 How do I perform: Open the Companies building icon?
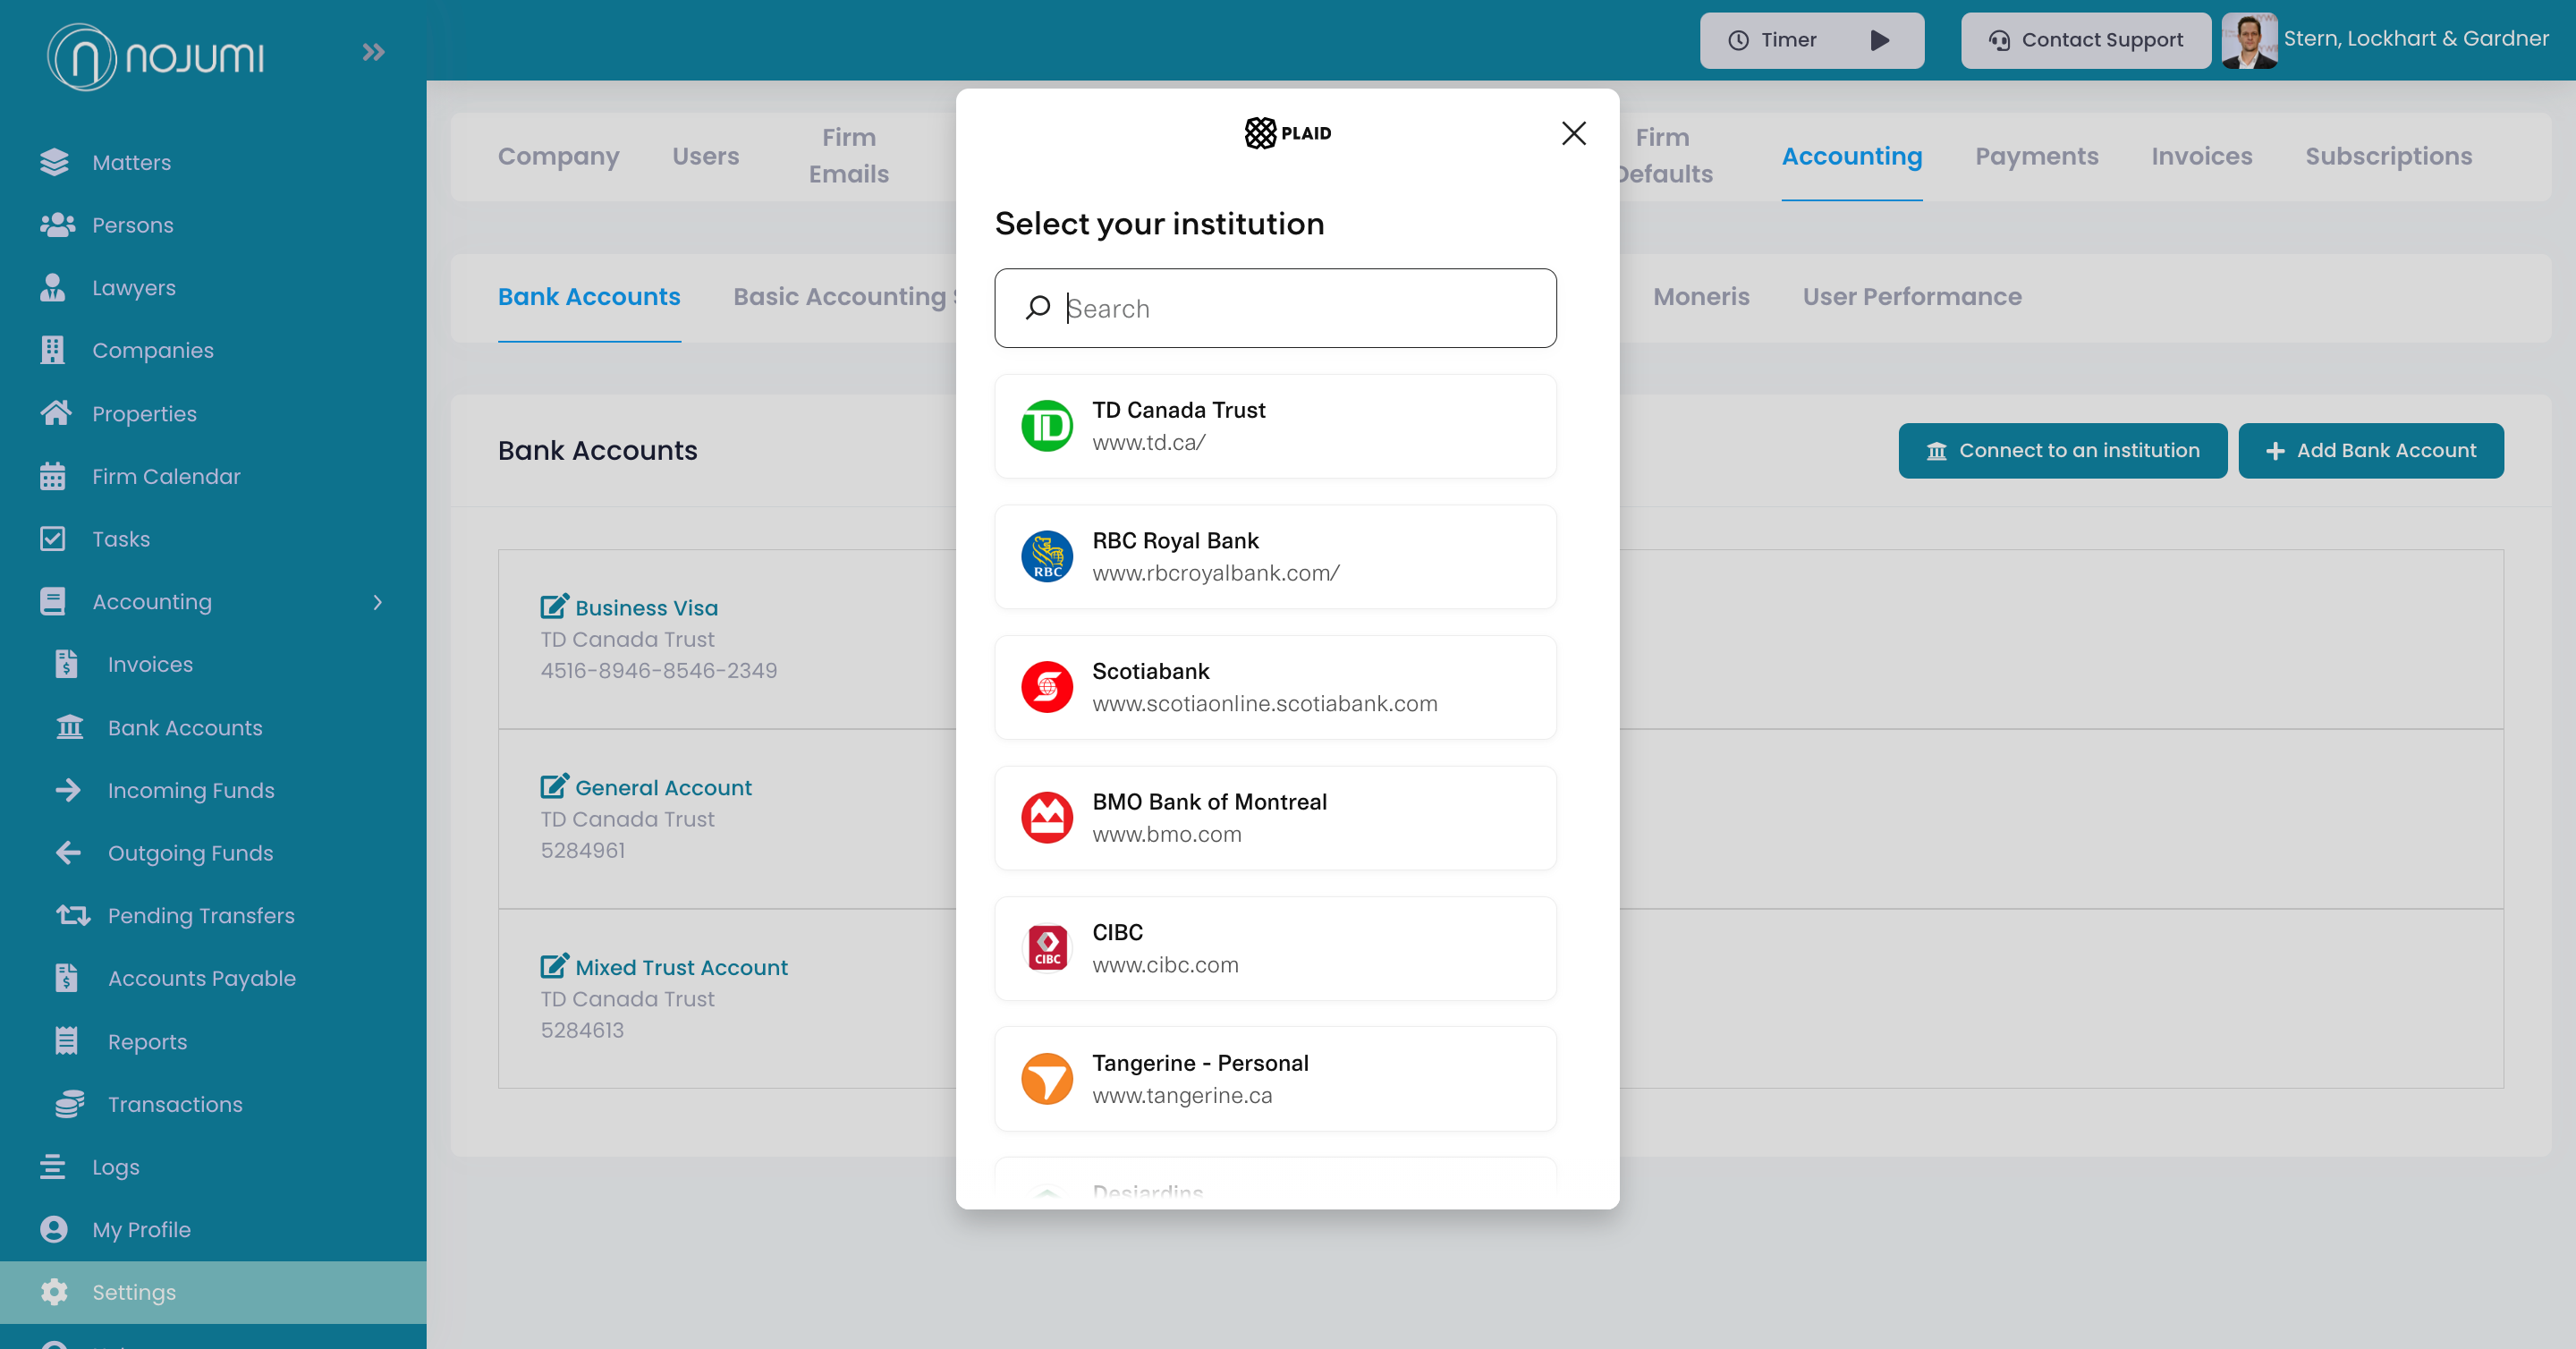53,350
